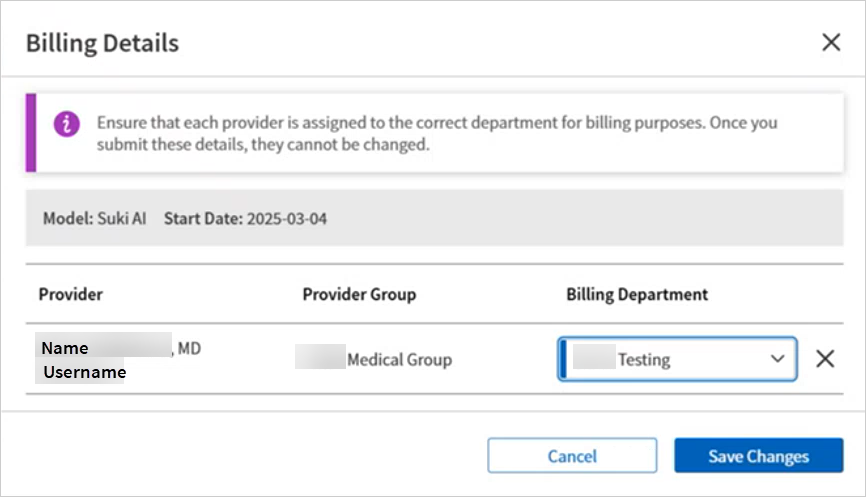Expand the Billing Department chevron arrow
Viewport: 866px width, 497px height.
pyautogui.click(x=777, y=359)
